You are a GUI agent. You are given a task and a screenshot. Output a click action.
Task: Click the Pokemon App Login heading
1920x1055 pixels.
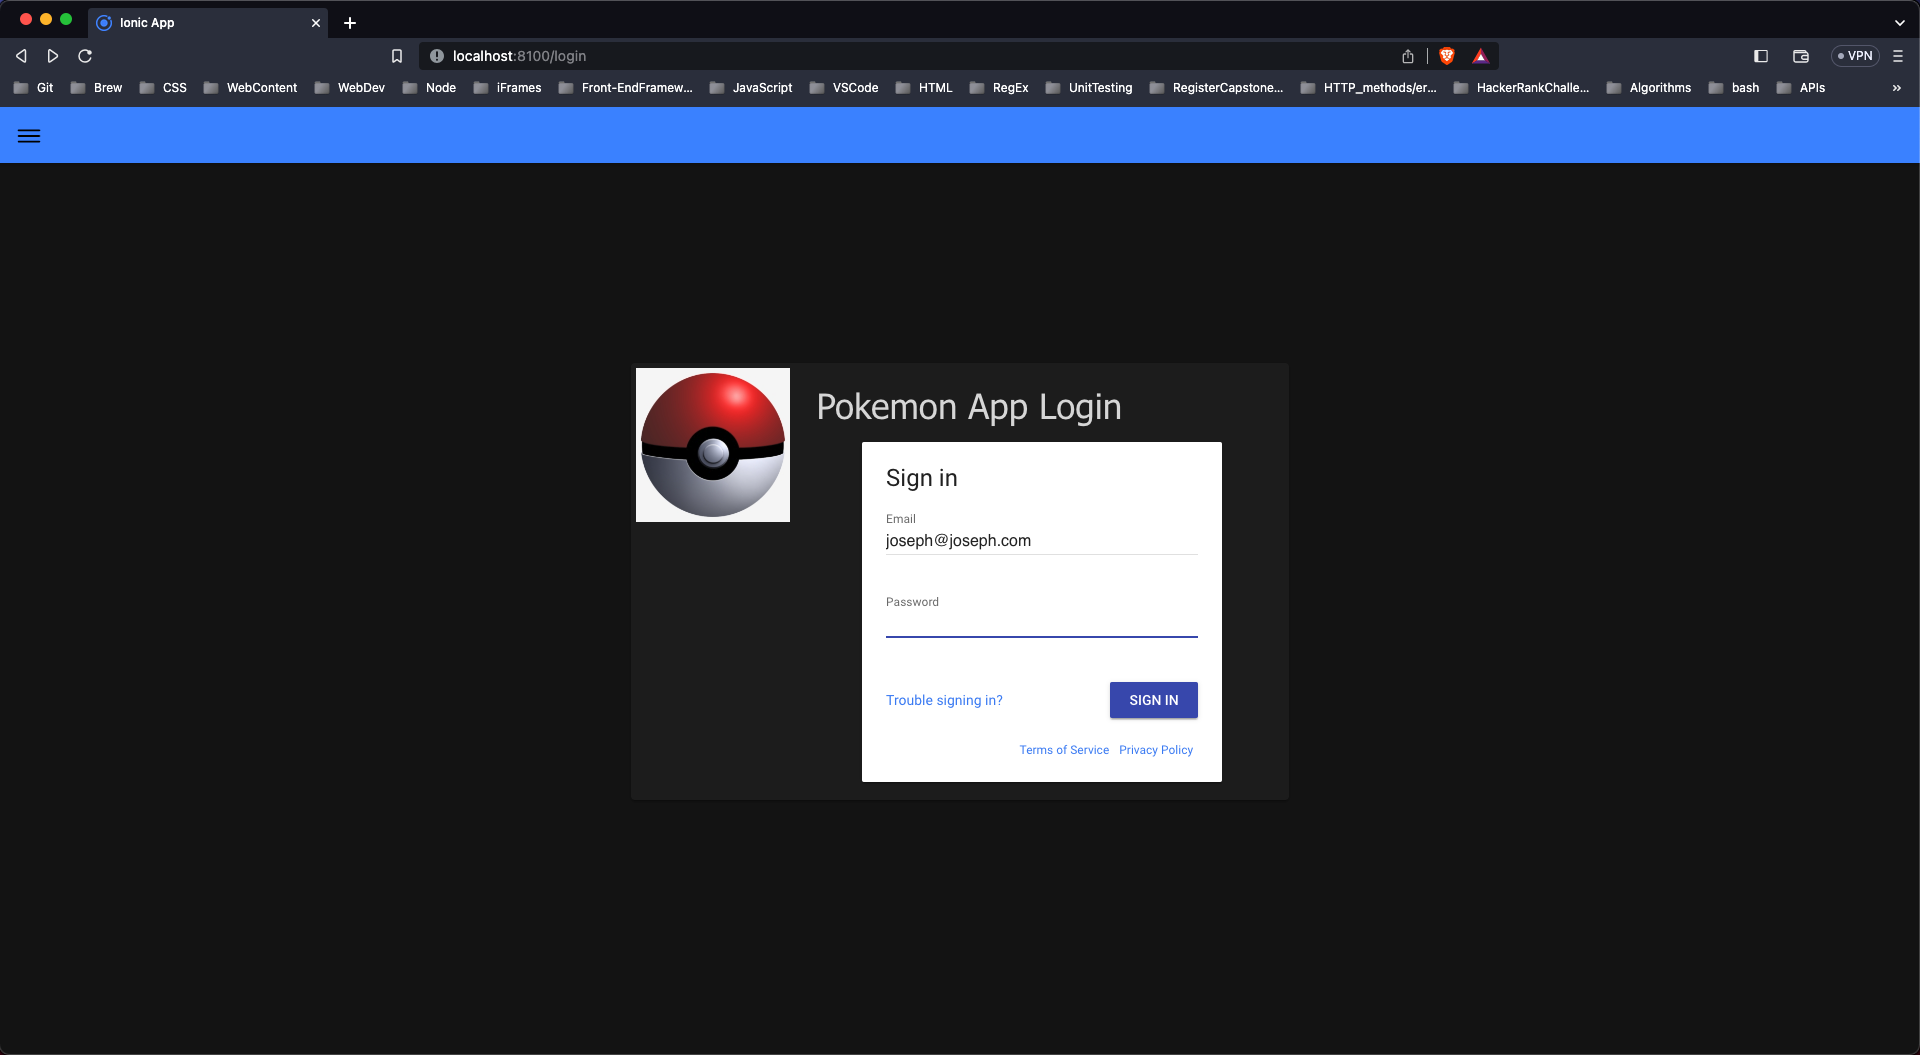click(x=968, y=407)
